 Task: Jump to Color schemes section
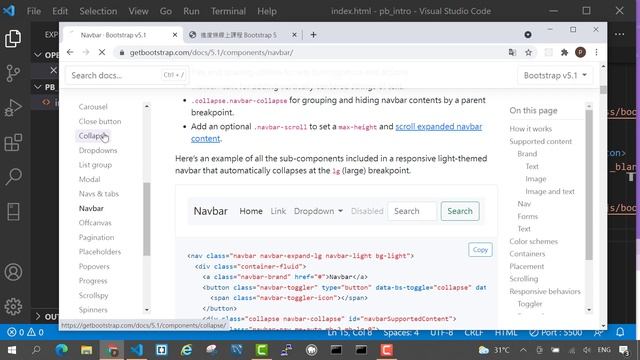pyautogui.click(x=533, y=241)
